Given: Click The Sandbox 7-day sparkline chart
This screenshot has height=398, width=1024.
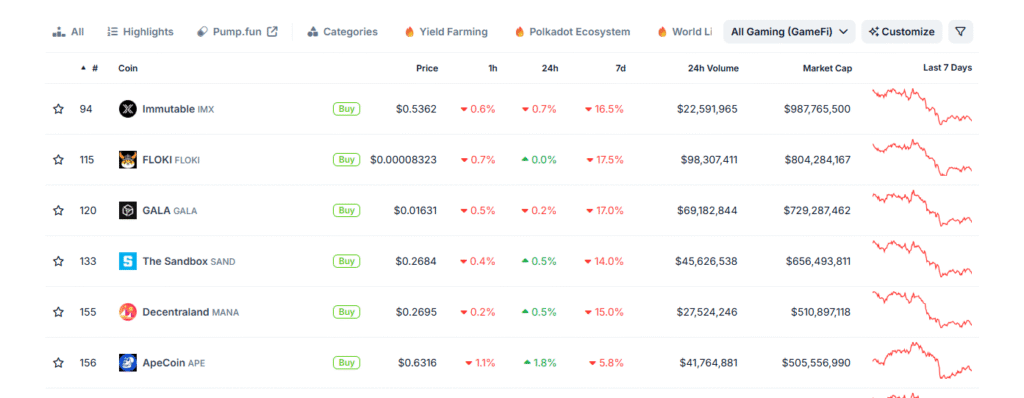Looking at the screenshot, I should tap(922, 259).
